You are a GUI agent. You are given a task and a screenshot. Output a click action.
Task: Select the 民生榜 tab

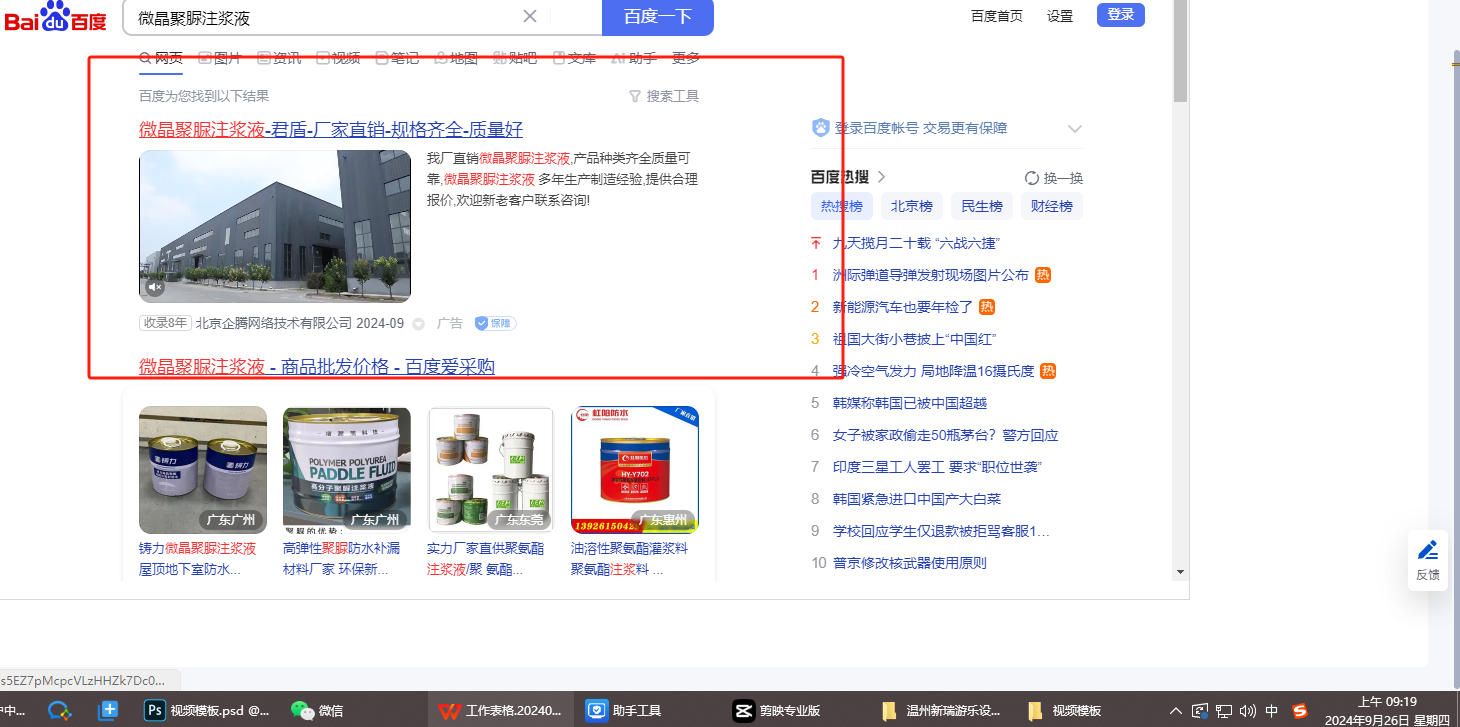pyautogui.click(x=982, y=206)
